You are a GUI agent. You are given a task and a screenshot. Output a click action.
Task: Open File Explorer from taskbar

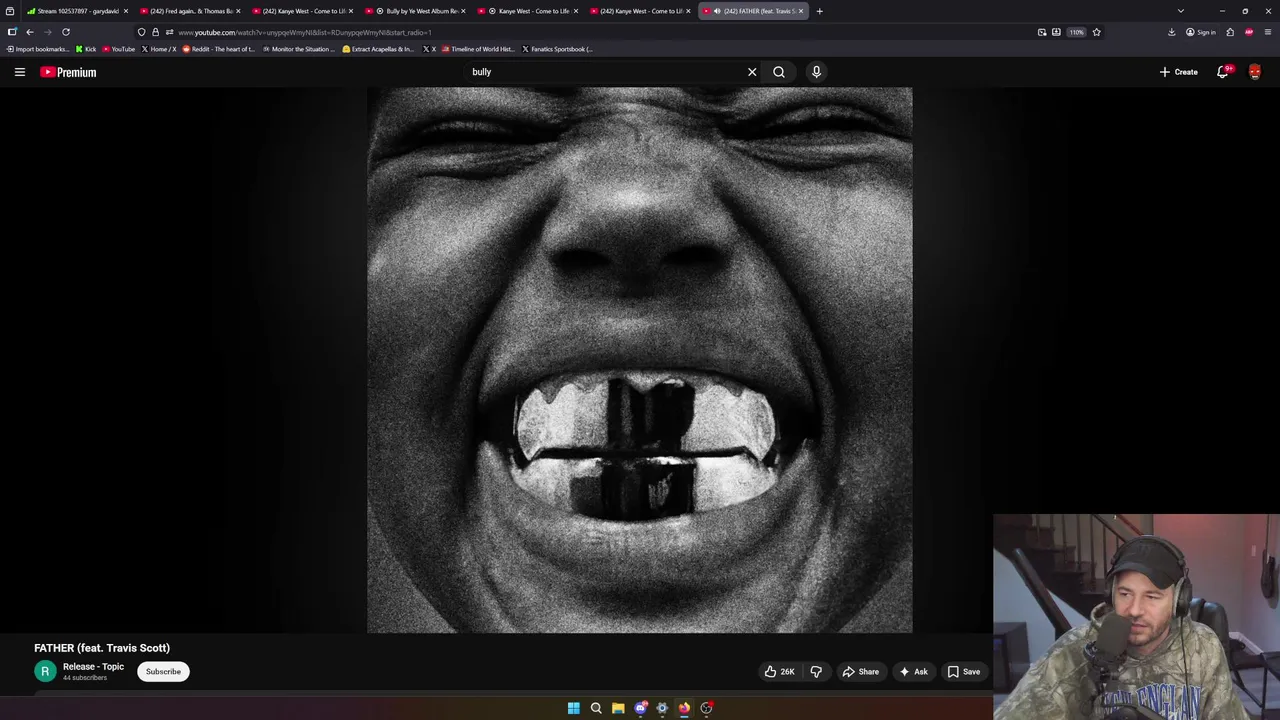tap(618, 708)
